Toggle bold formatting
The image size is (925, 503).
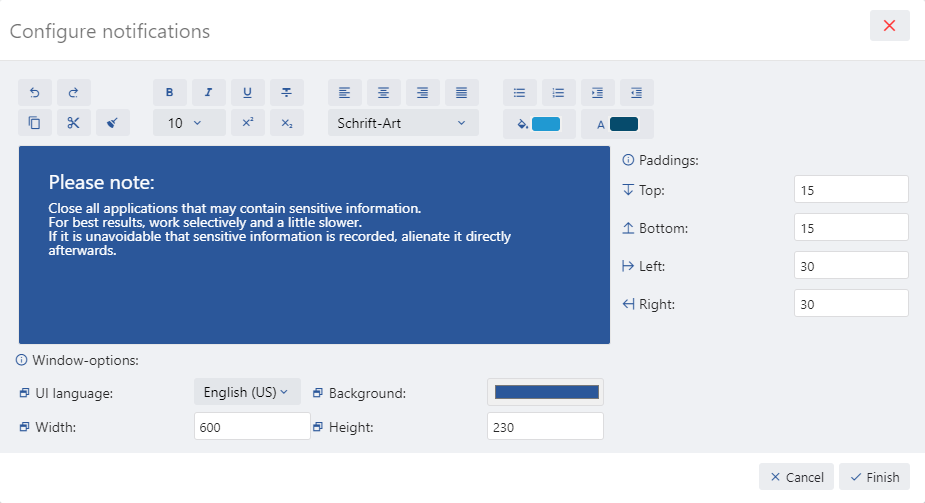tap(169, 93)
